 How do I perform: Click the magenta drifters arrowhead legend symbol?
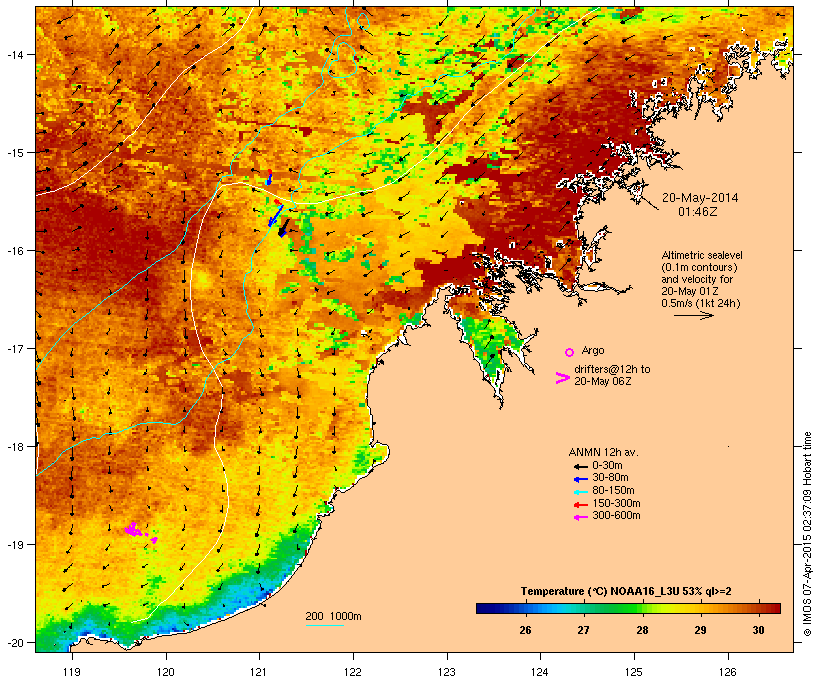(x=562, y=378)
